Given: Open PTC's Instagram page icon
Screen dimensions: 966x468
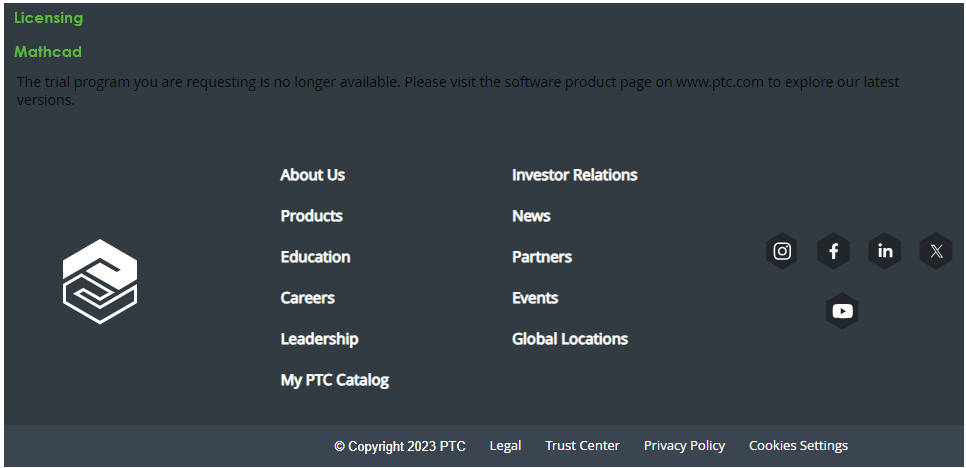Looking at the screenshot, I should [782, 251].
